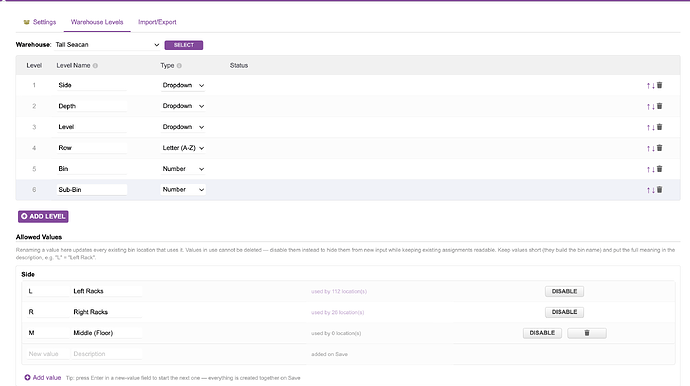690x386 pixels.
Task: Move the Level row down
Action: (653, 127)
